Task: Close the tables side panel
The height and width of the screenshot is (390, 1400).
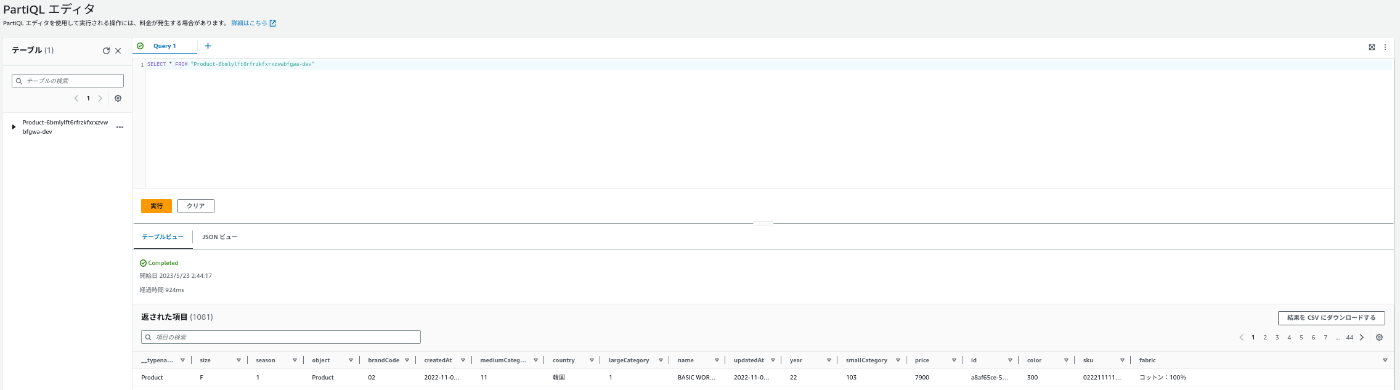Action: (x=118, y=50)
